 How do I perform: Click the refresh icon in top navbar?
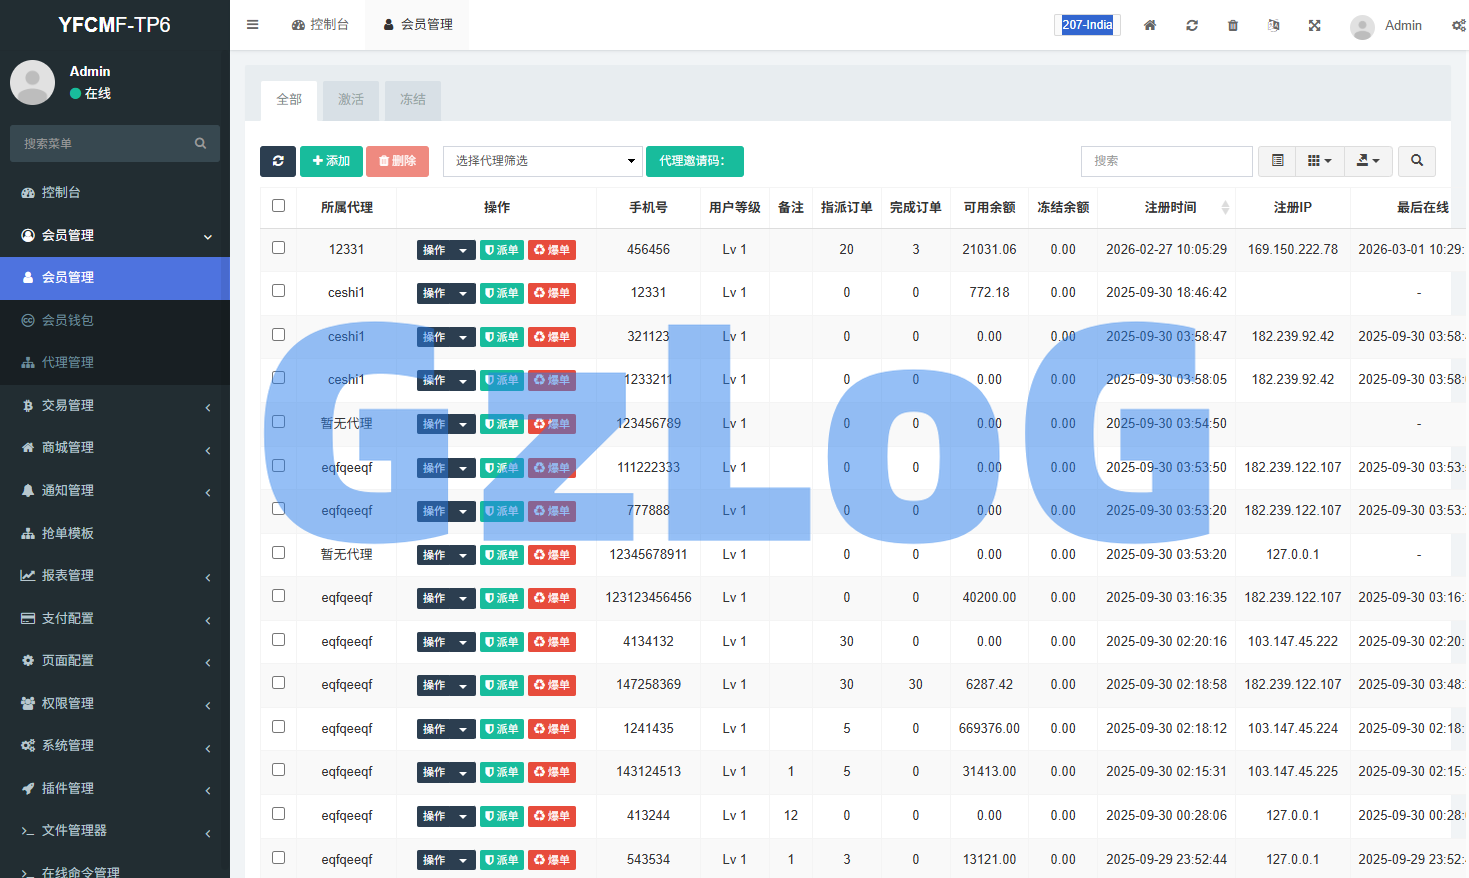coord(1192,25)
